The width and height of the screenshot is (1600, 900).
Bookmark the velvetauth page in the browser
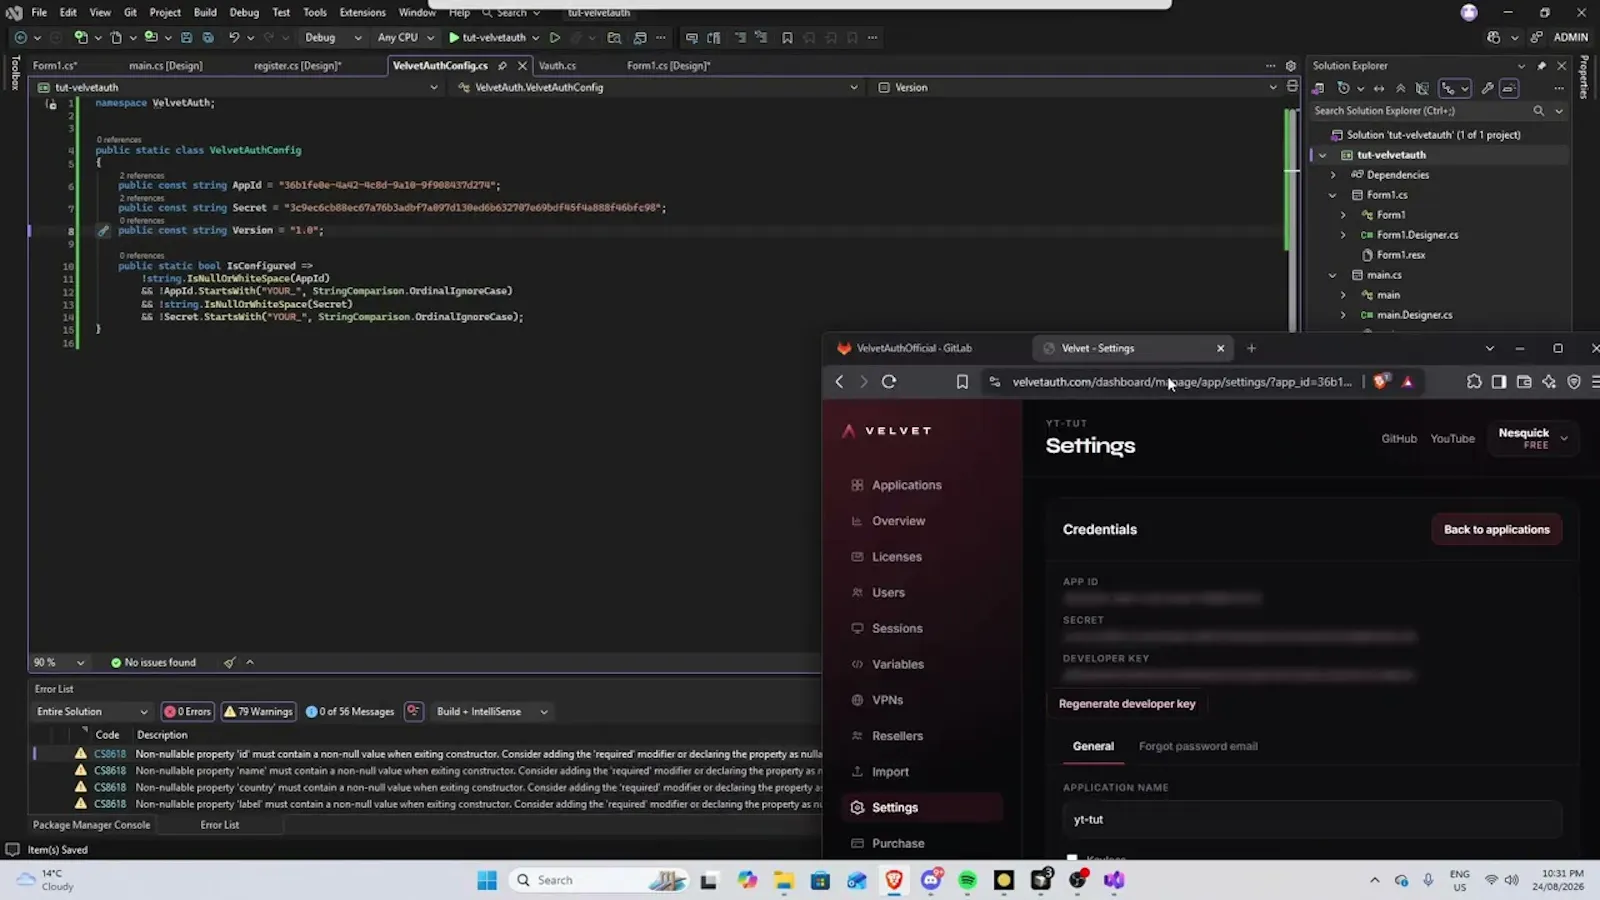pyautogui.click(x=962, y=381)
